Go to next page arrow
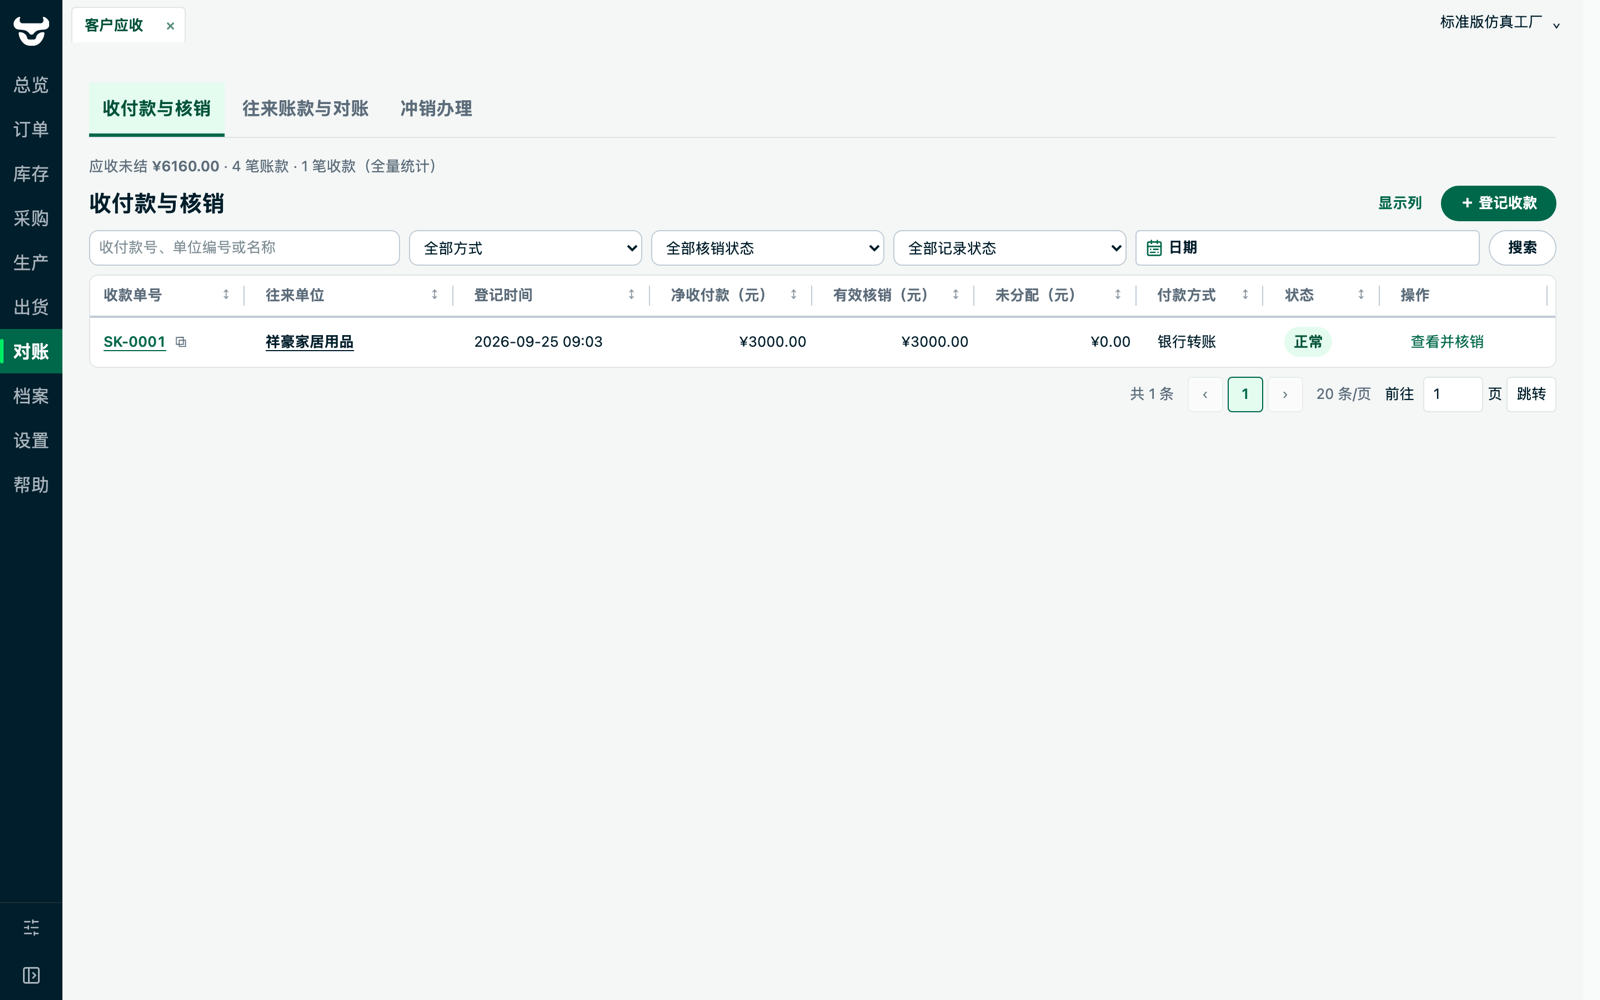The height and width of the screenshot is (1000, 1600). pyautogui.click(x=1285, y=394)
